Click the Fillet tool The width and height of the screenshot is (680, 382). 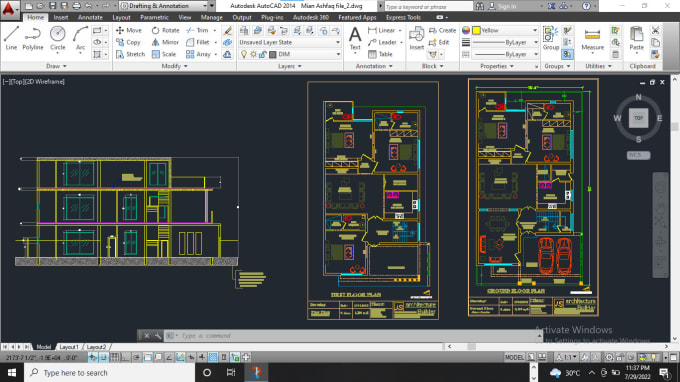tap(198, 42)
